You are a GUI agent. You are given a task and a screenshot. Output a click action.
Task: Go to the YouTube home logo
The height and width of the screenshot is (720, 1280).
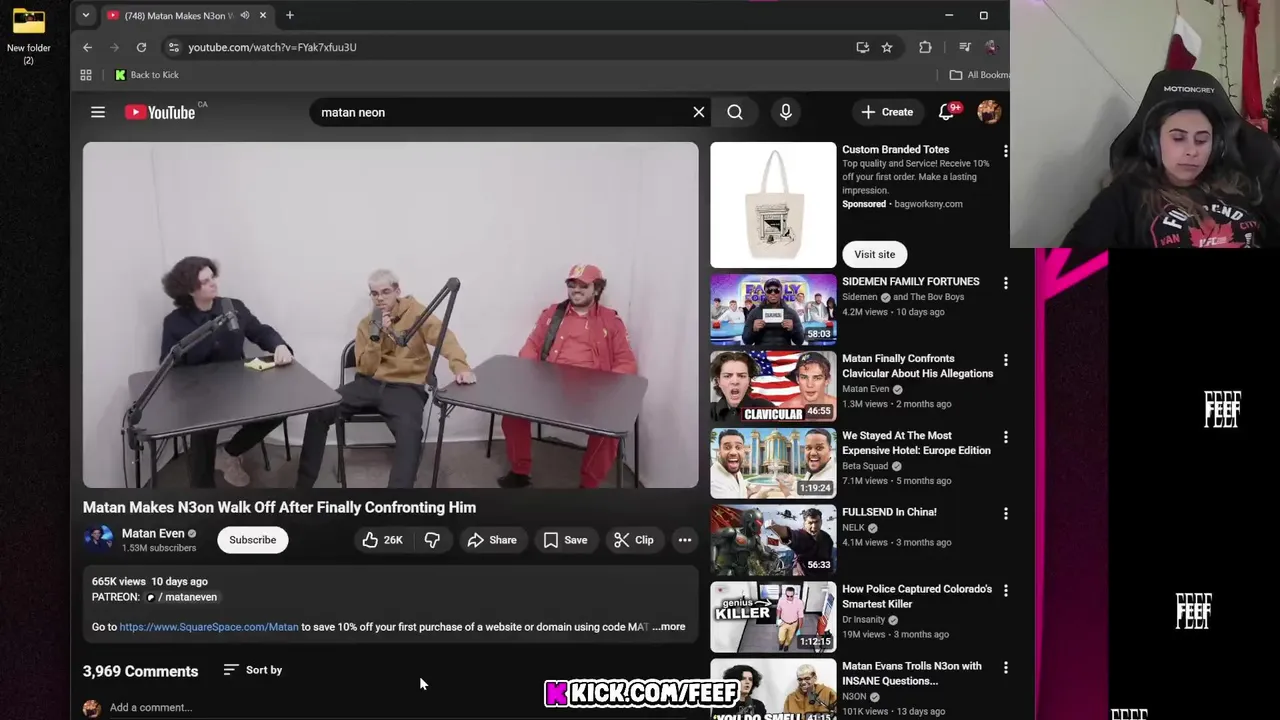pos(160,112)
